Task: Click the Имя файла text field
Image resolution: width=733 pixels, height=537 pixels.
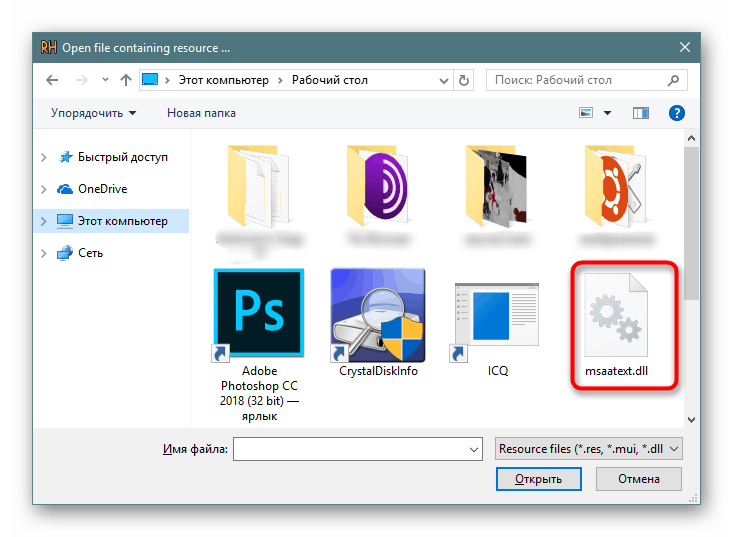Action: point(358,449)
